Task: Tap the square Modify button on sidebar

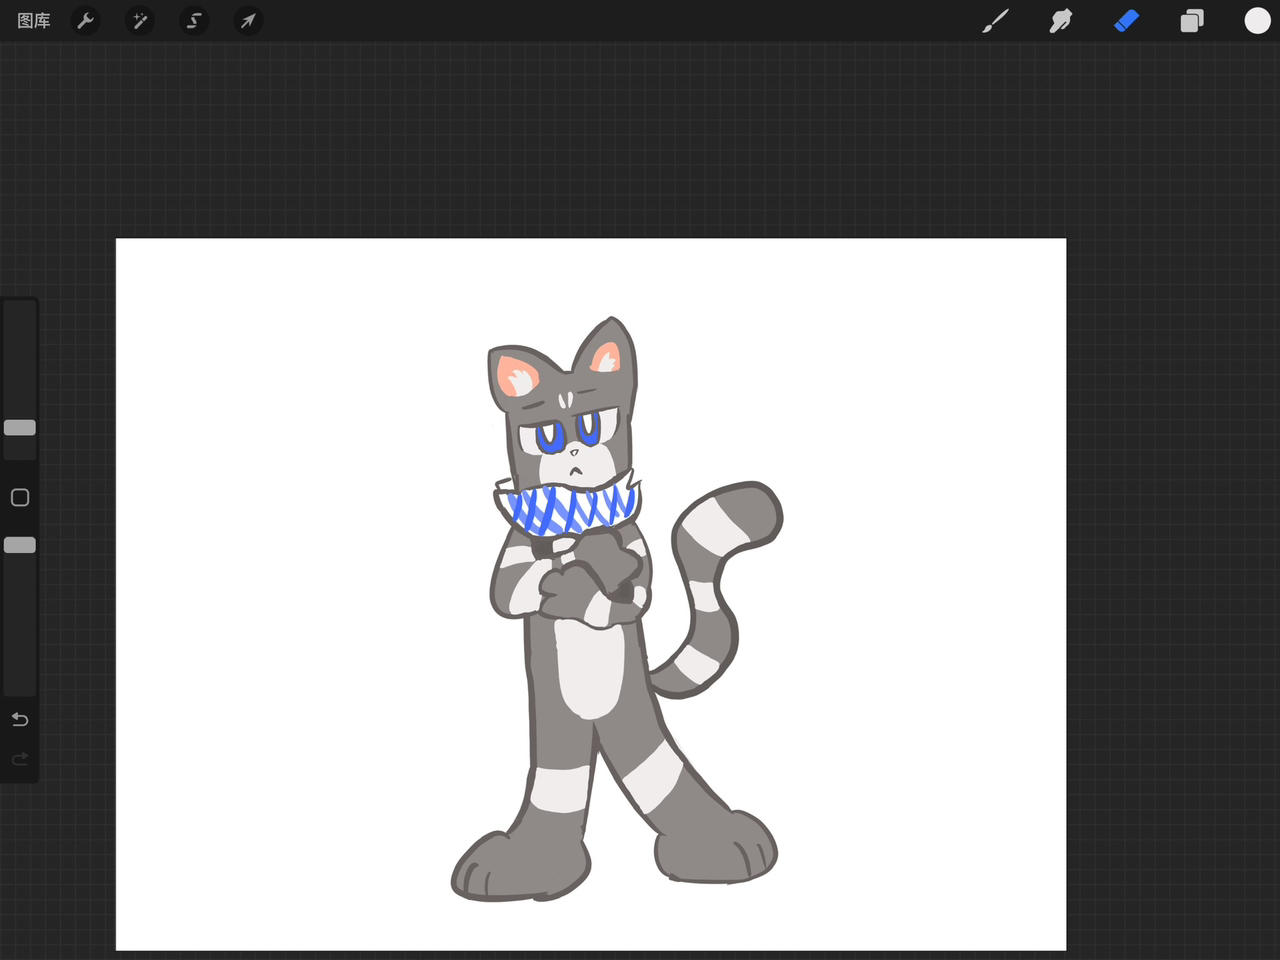Action: tap(20, 497)
